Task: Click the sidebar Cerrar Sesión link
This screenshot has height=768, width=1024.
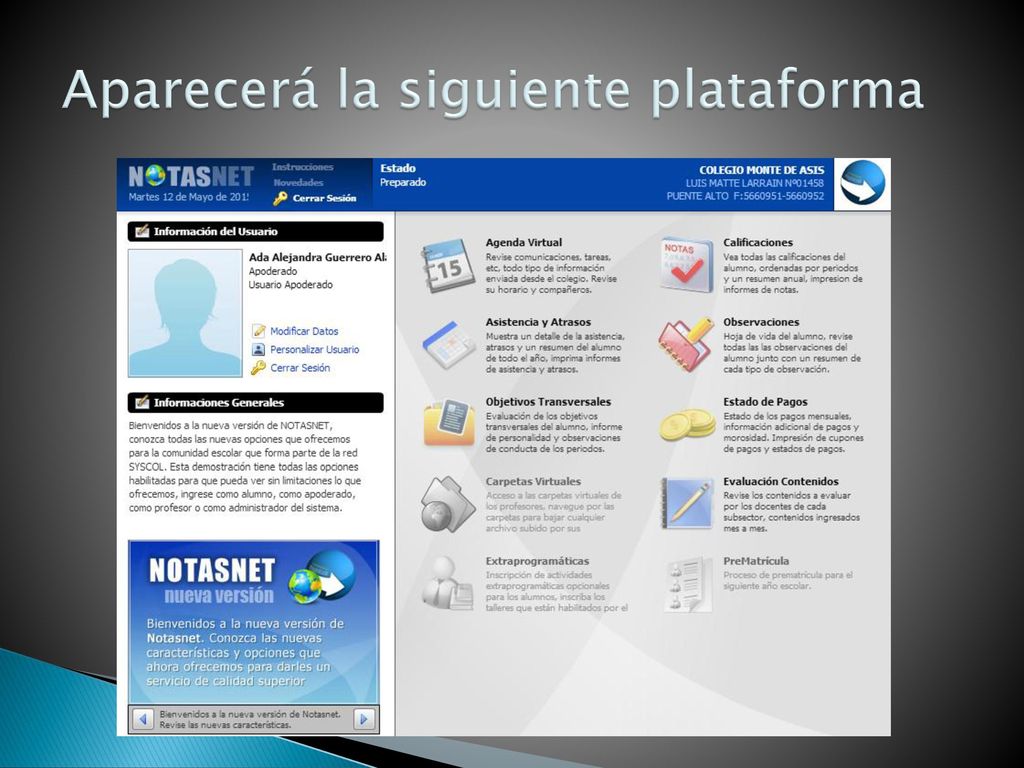Action: point(300,368)
